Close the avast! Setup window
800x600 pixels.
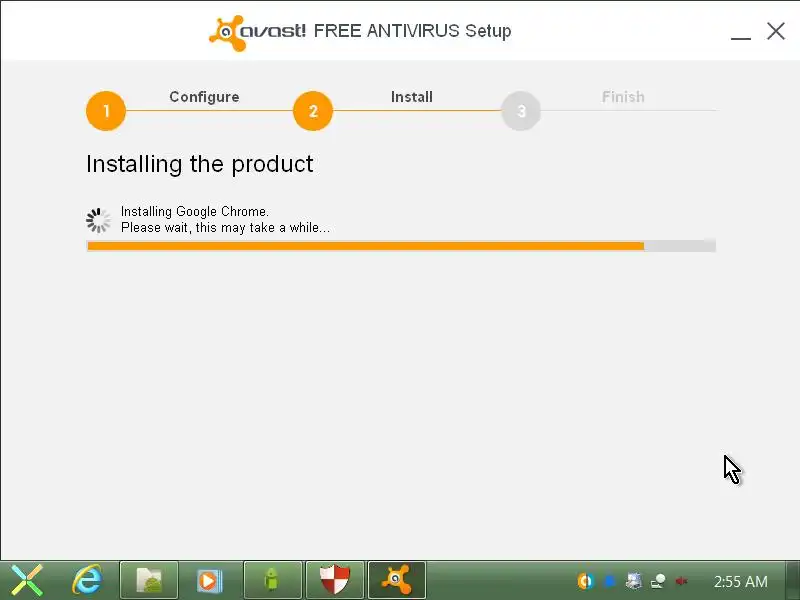point(776,31)
